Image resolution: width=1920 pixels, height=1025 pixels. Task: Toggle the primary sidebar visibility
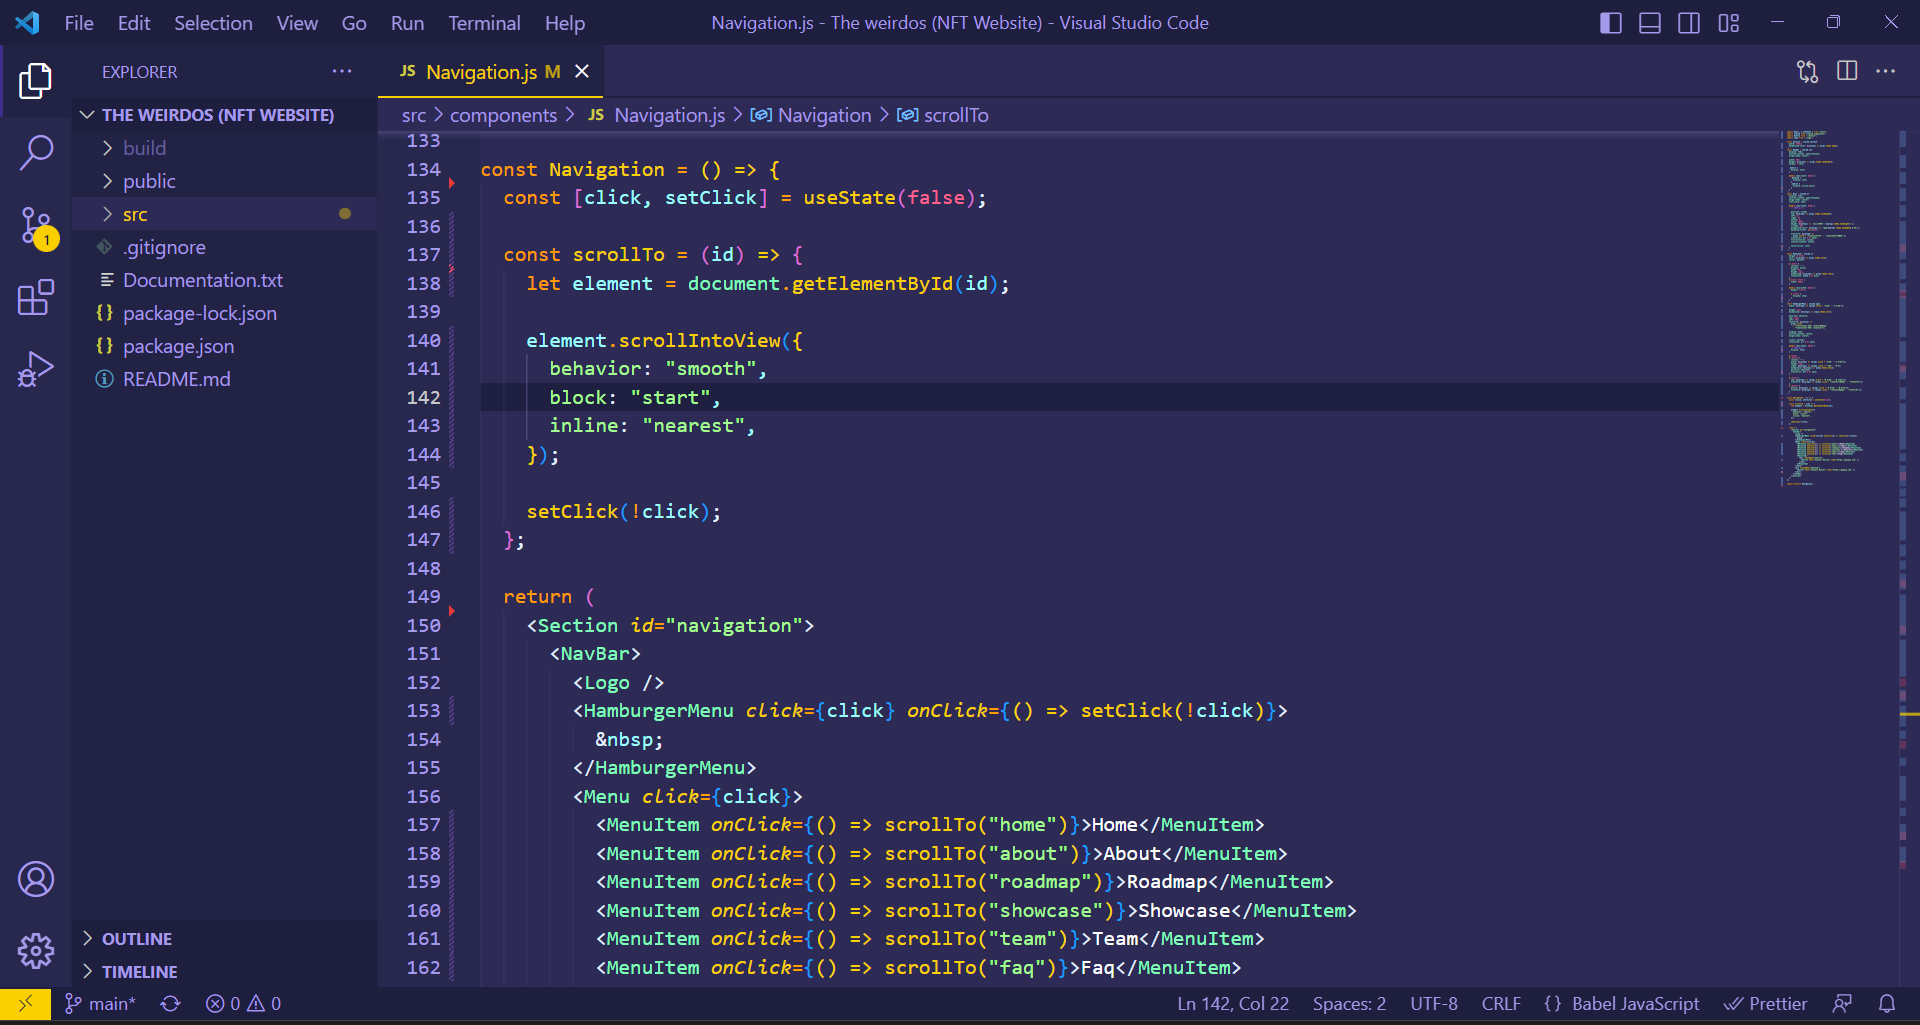(x=1611, y=22)
